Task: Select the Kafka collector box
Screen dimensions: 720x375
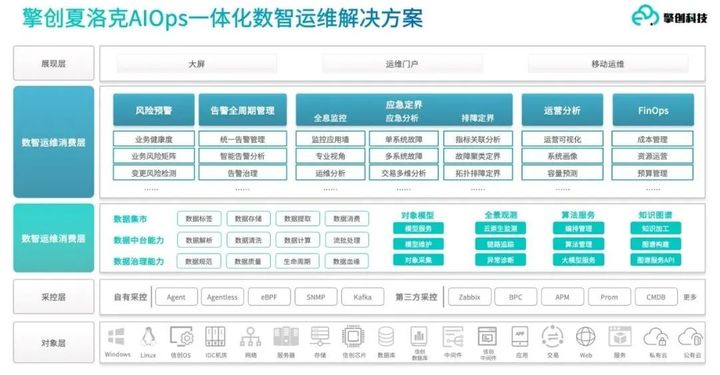Action: pos(363,297)
